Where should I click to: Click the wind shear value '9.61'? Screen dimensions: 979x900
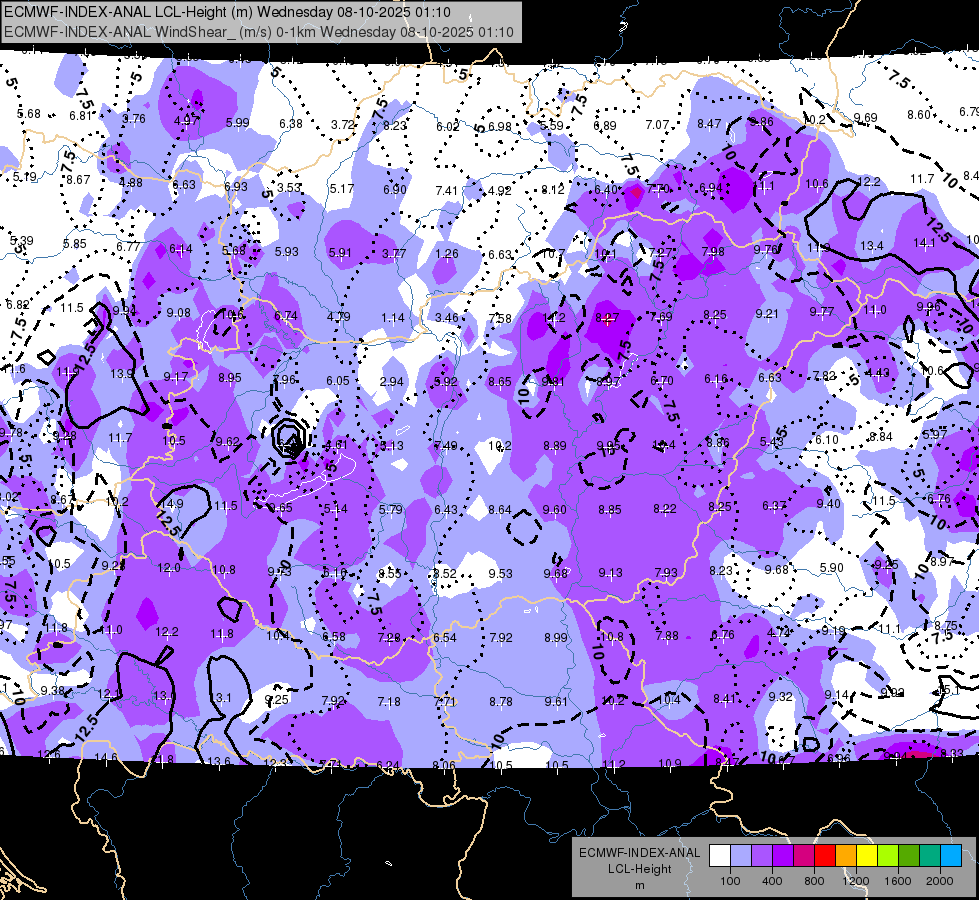[x=556, y=701]
